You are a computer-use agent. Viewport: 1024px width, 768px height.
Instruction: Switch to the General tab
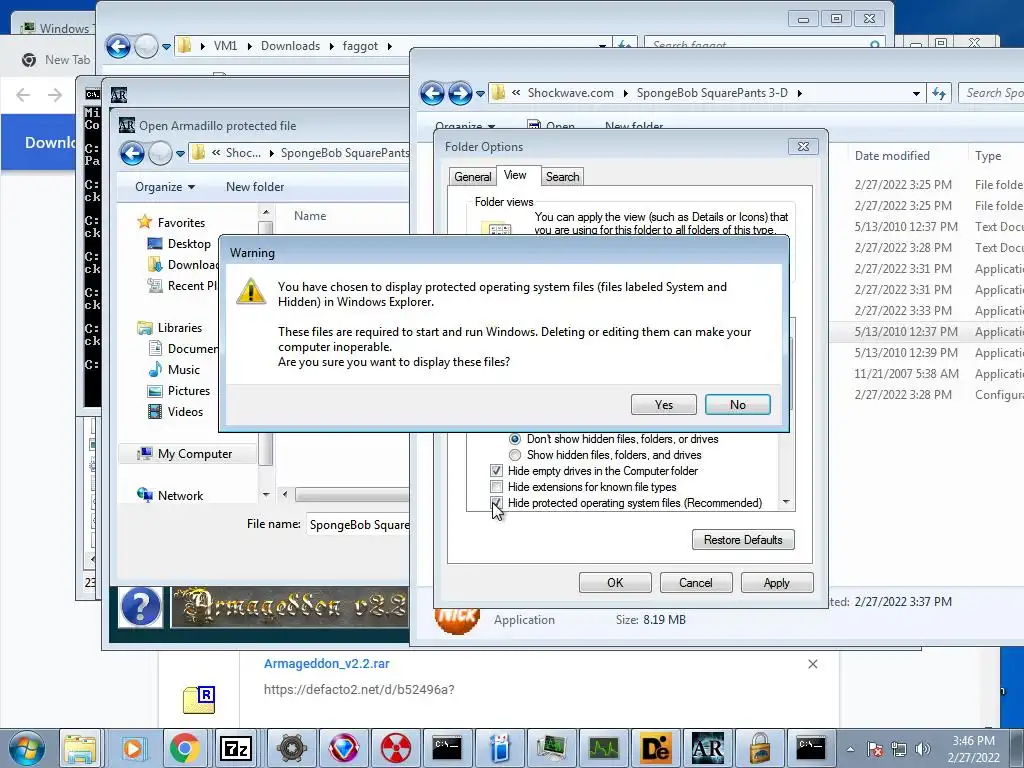point(472,176)
